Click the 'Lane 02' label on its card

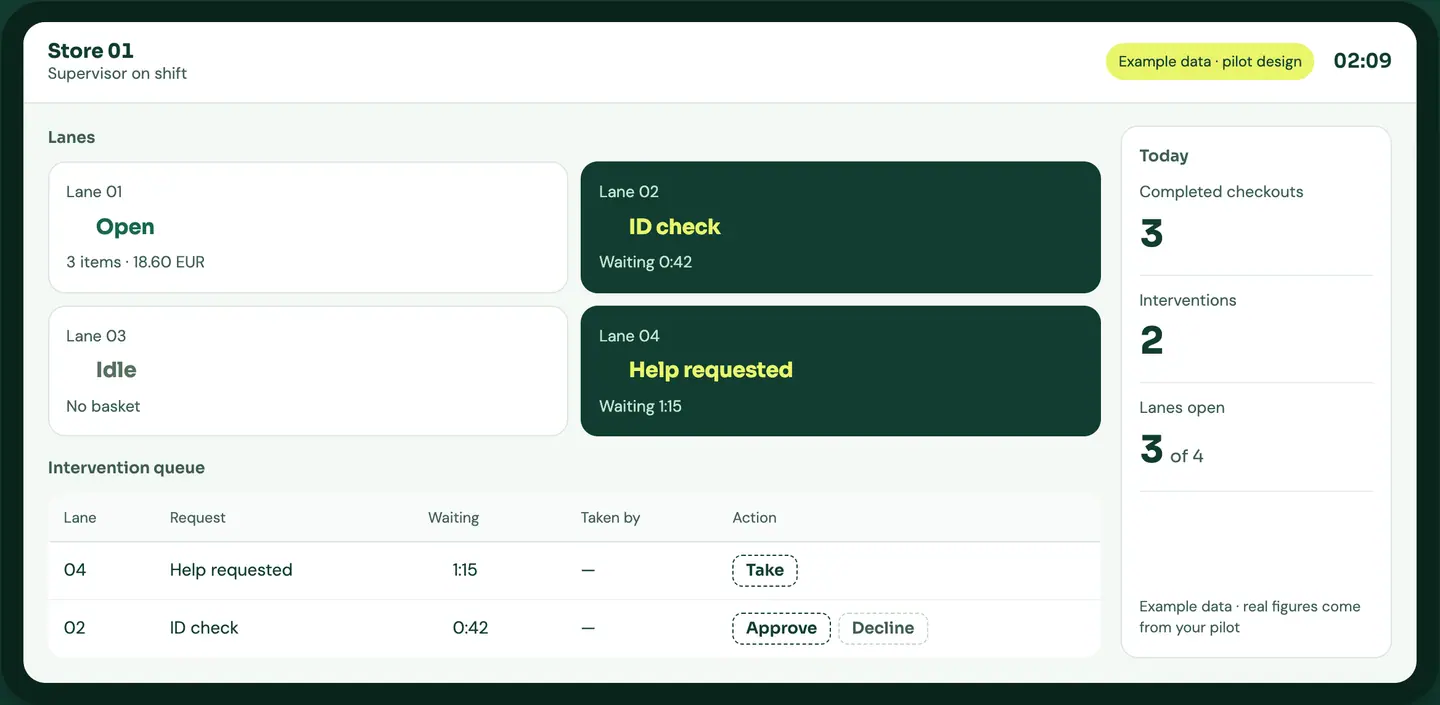click(629, 192)
